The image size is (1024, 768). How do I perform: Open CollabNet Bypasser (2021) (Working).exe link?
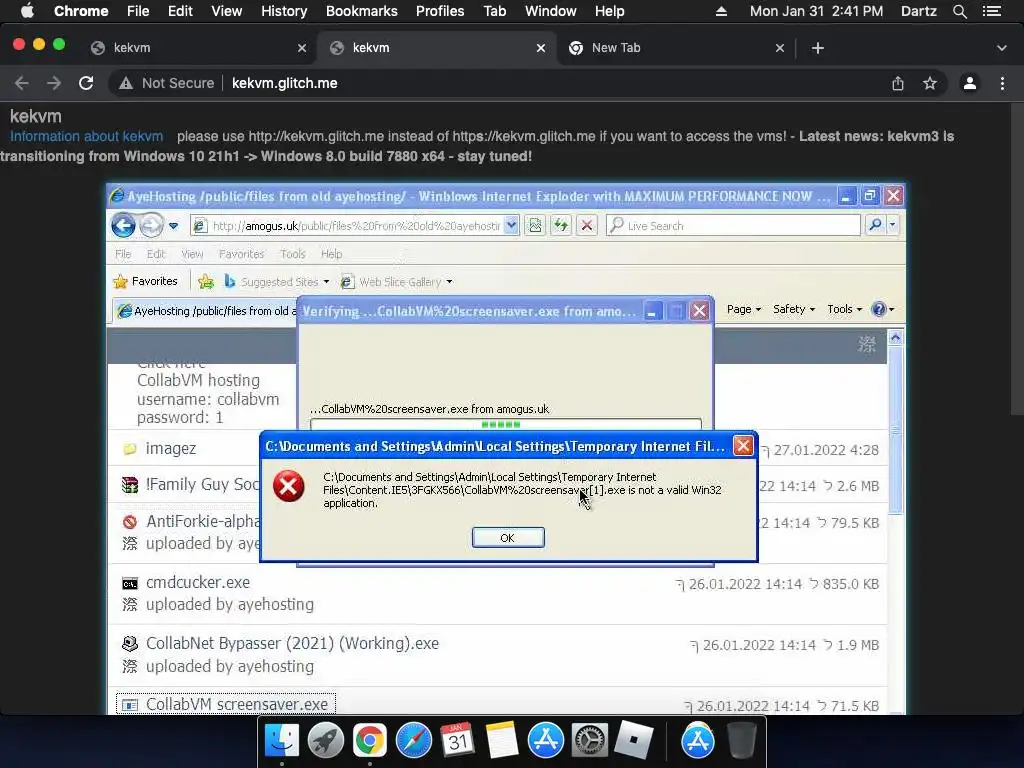coord(292,643)
